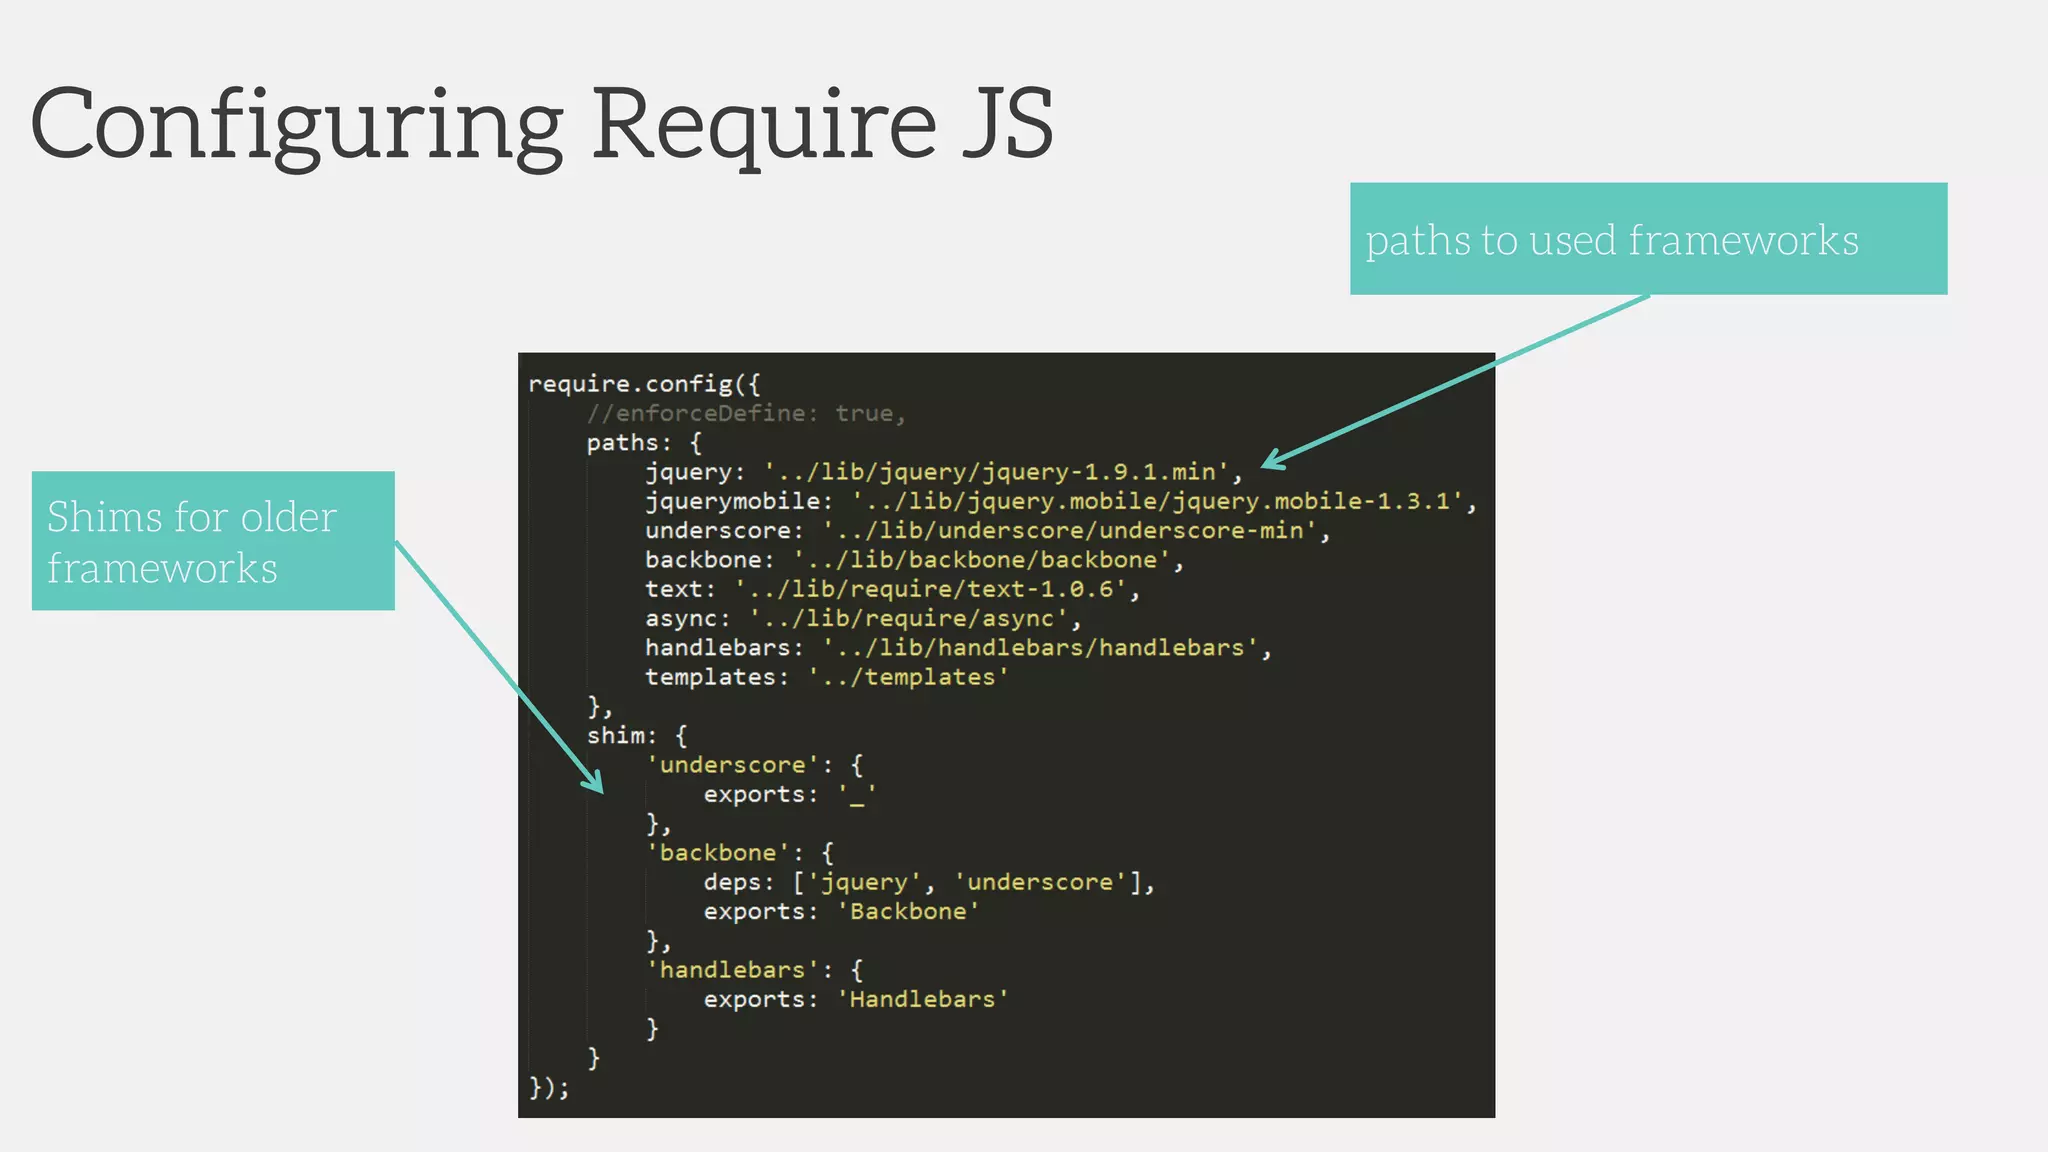This screenshot has height=1152, width=2048.
Task: Select the 'paths to used frameworks' callout box
Action: (x=1648, y=238)
